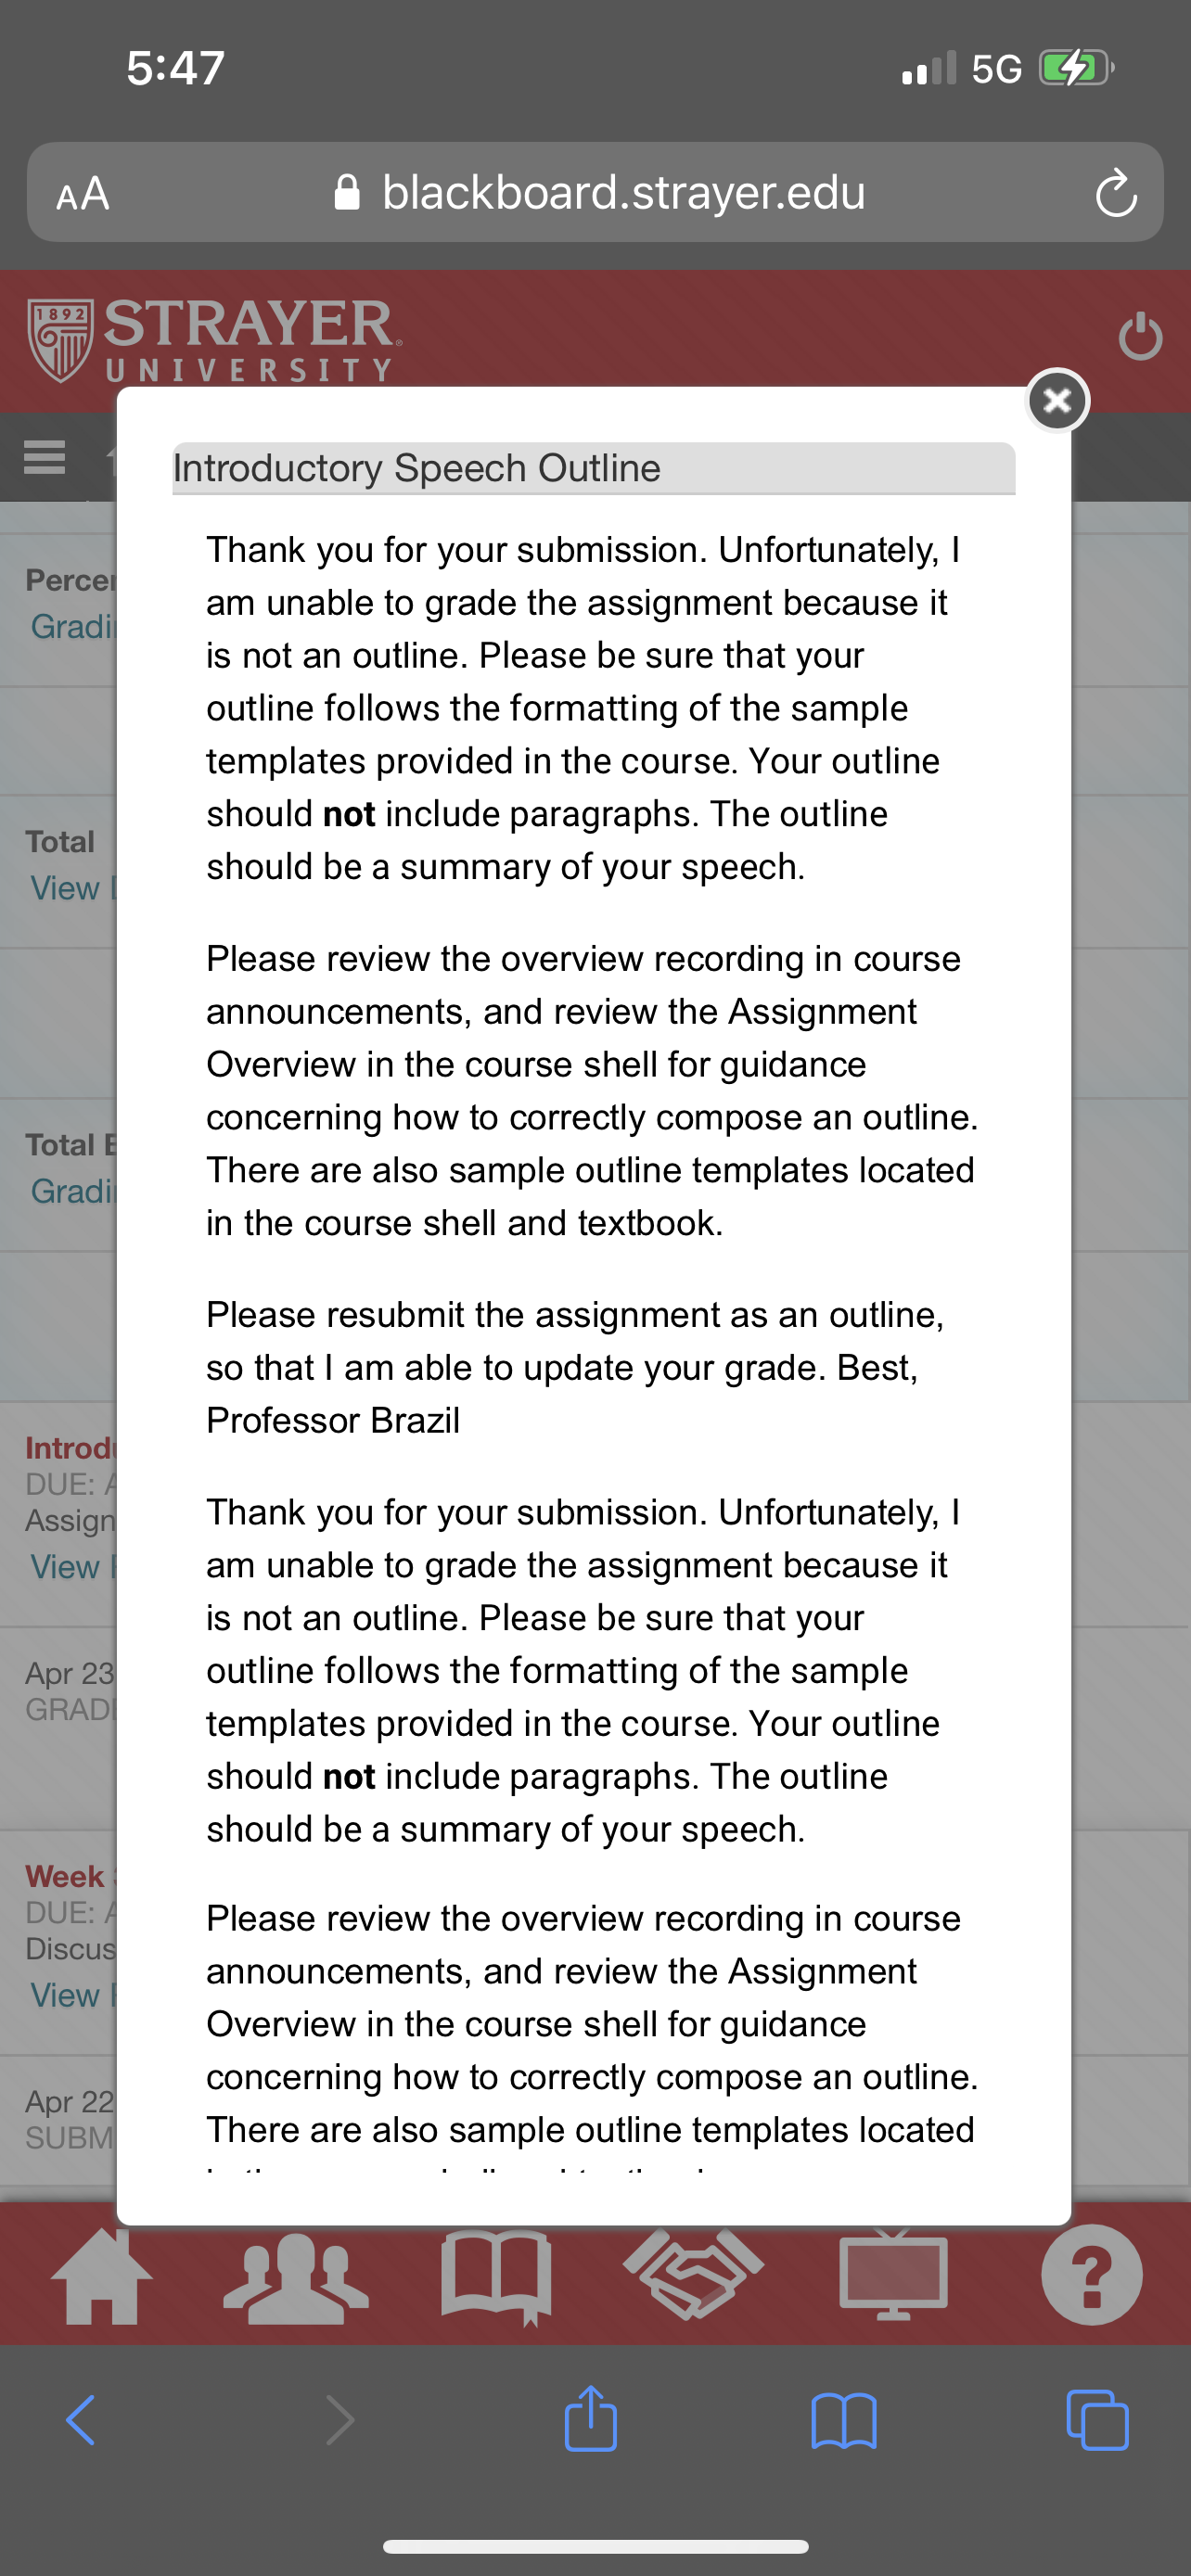Image resolution: width=1191 pixels, height=2576 pixels.
Task: Open the hamburger menu
Action: (x=45, y=457)
